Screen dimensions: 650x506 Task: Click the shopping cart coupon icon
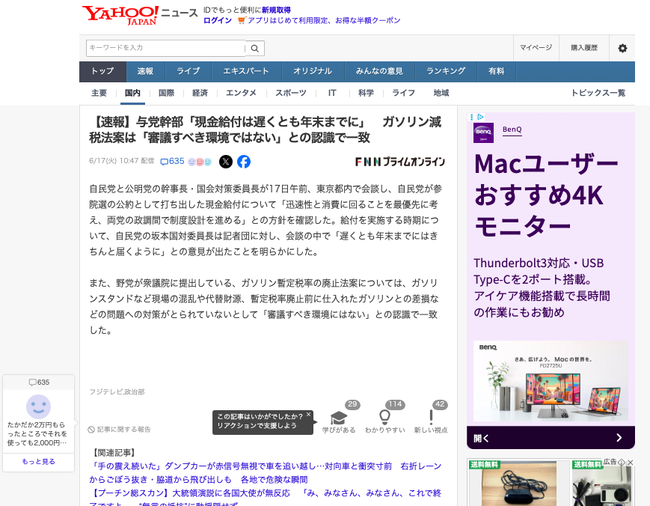click(241, 20)
